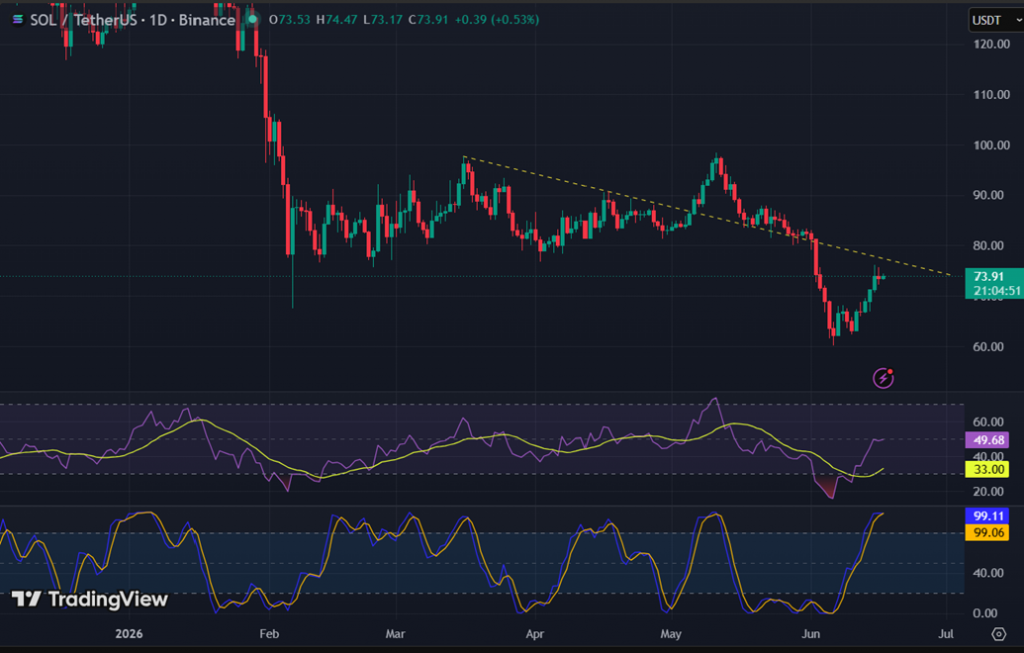Click the 110.00 price axis label
The image size is (1024, 653).
991,95
